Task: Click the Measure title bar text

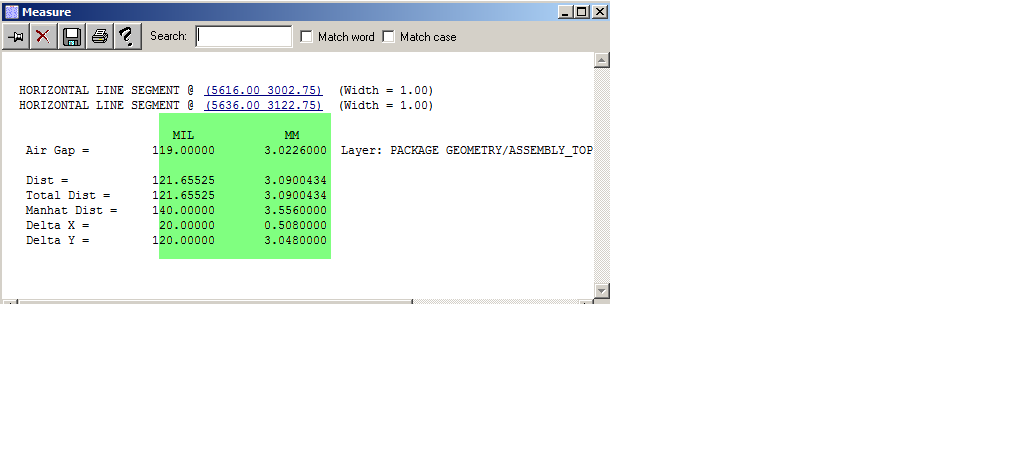Action: pyautogui.click(x=46, y=12)
